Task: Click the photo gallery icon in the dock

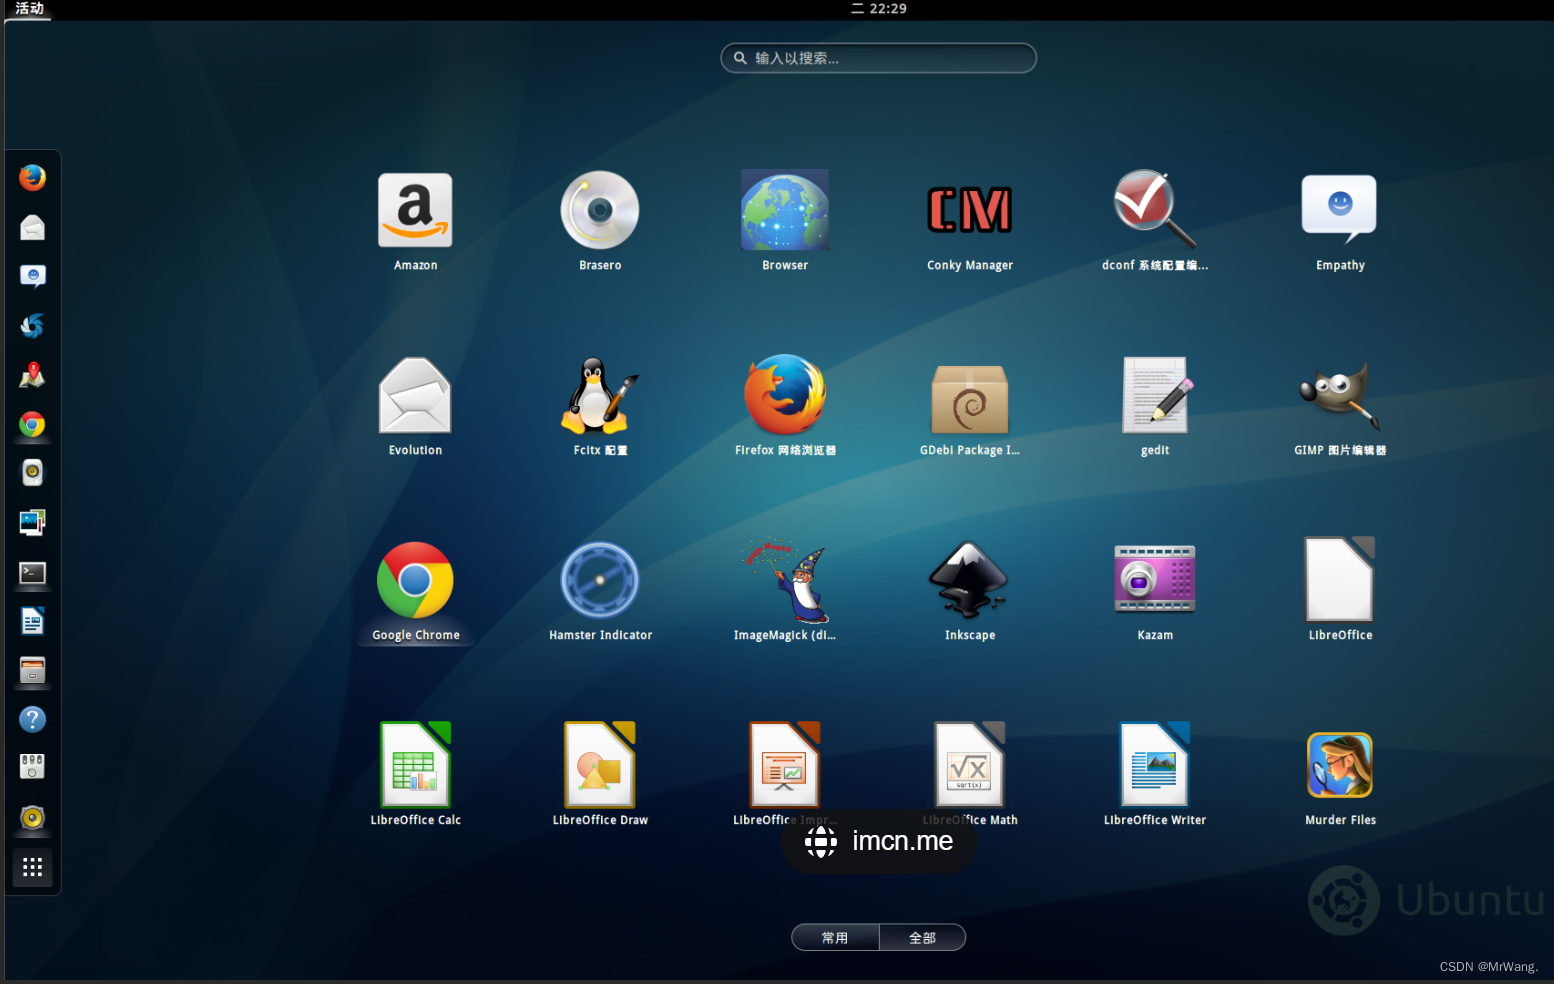Action: 32,522
